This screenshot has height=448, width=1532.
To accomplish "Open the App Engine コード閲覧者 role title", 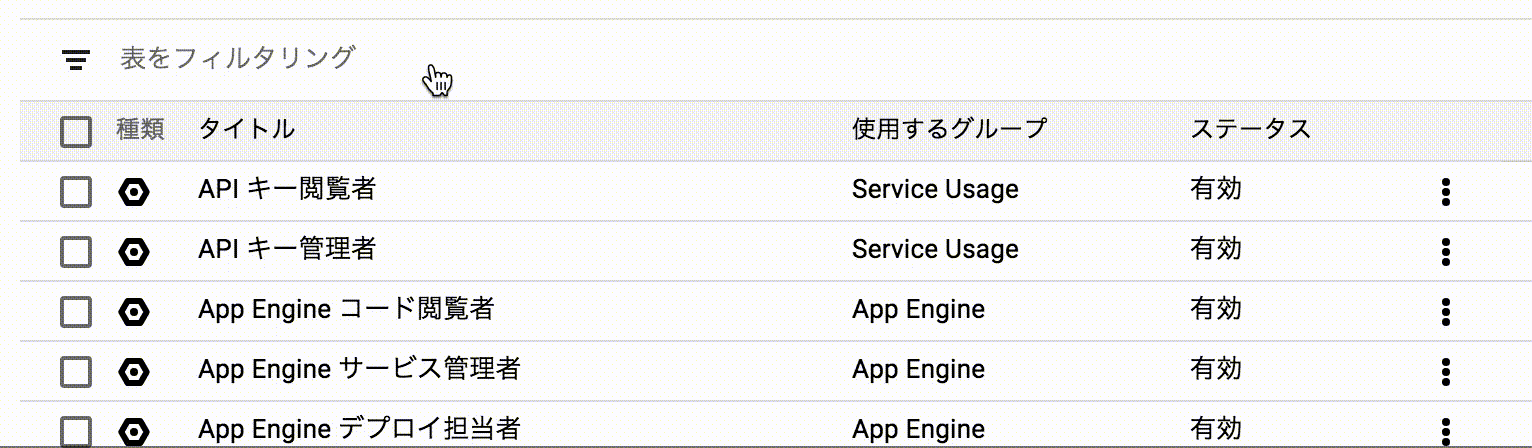I will (346, 310).
